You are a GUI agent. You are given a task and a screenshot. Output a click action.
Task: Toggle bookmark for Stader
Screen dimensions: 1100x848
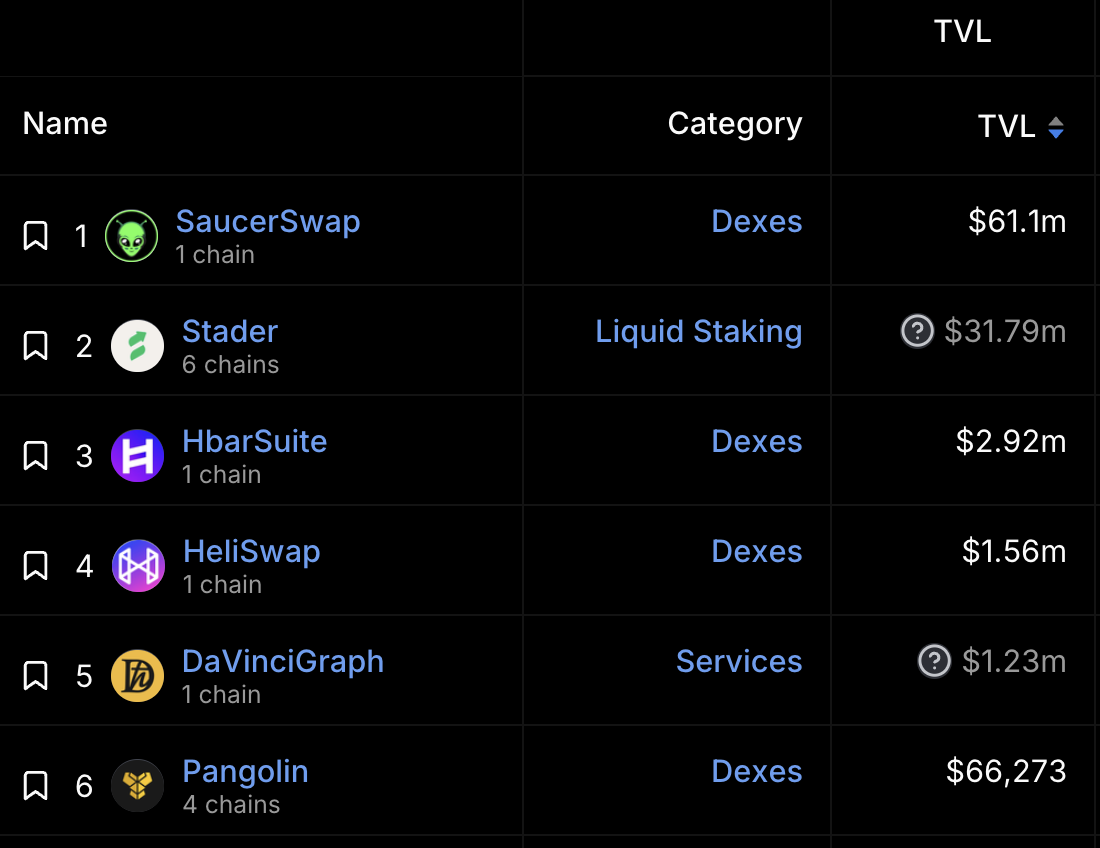tap(36, 346)
